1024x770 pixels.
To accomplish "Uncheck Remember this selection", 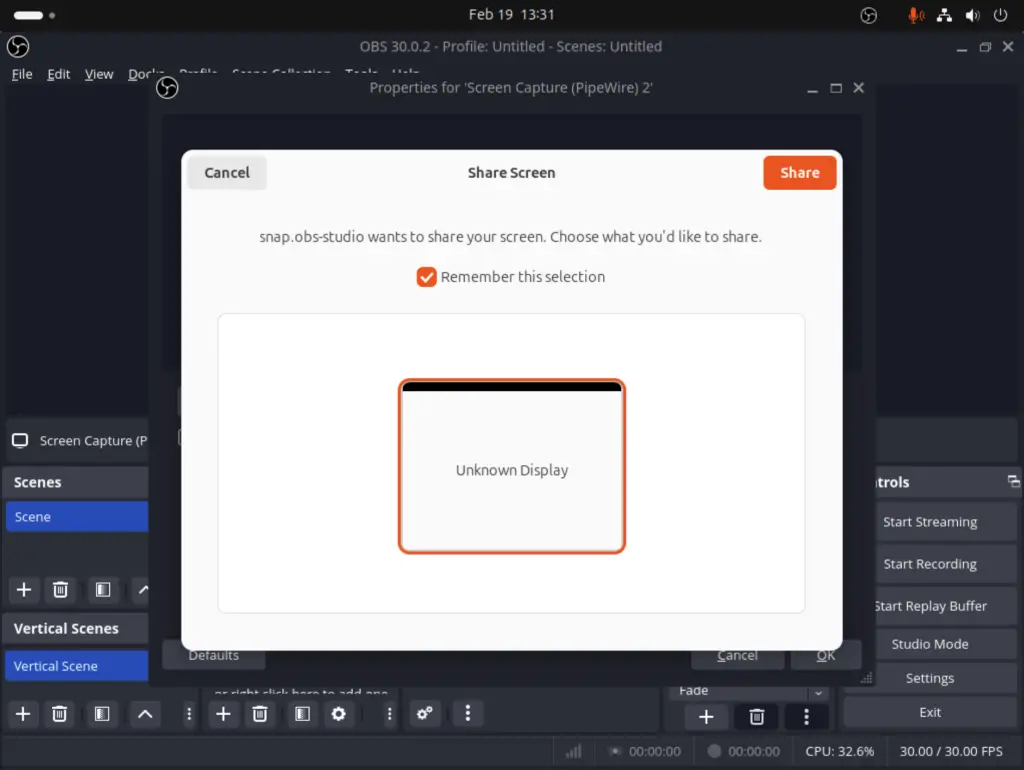I will [x=426, y=277].
